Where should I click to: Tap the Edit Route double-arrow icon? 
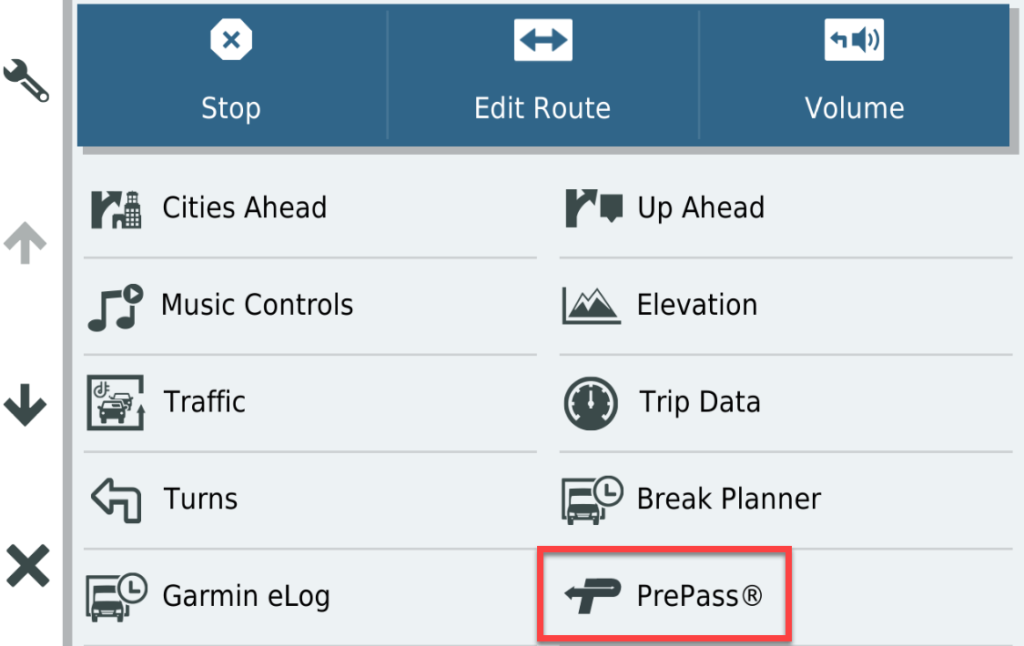(542, 40)
